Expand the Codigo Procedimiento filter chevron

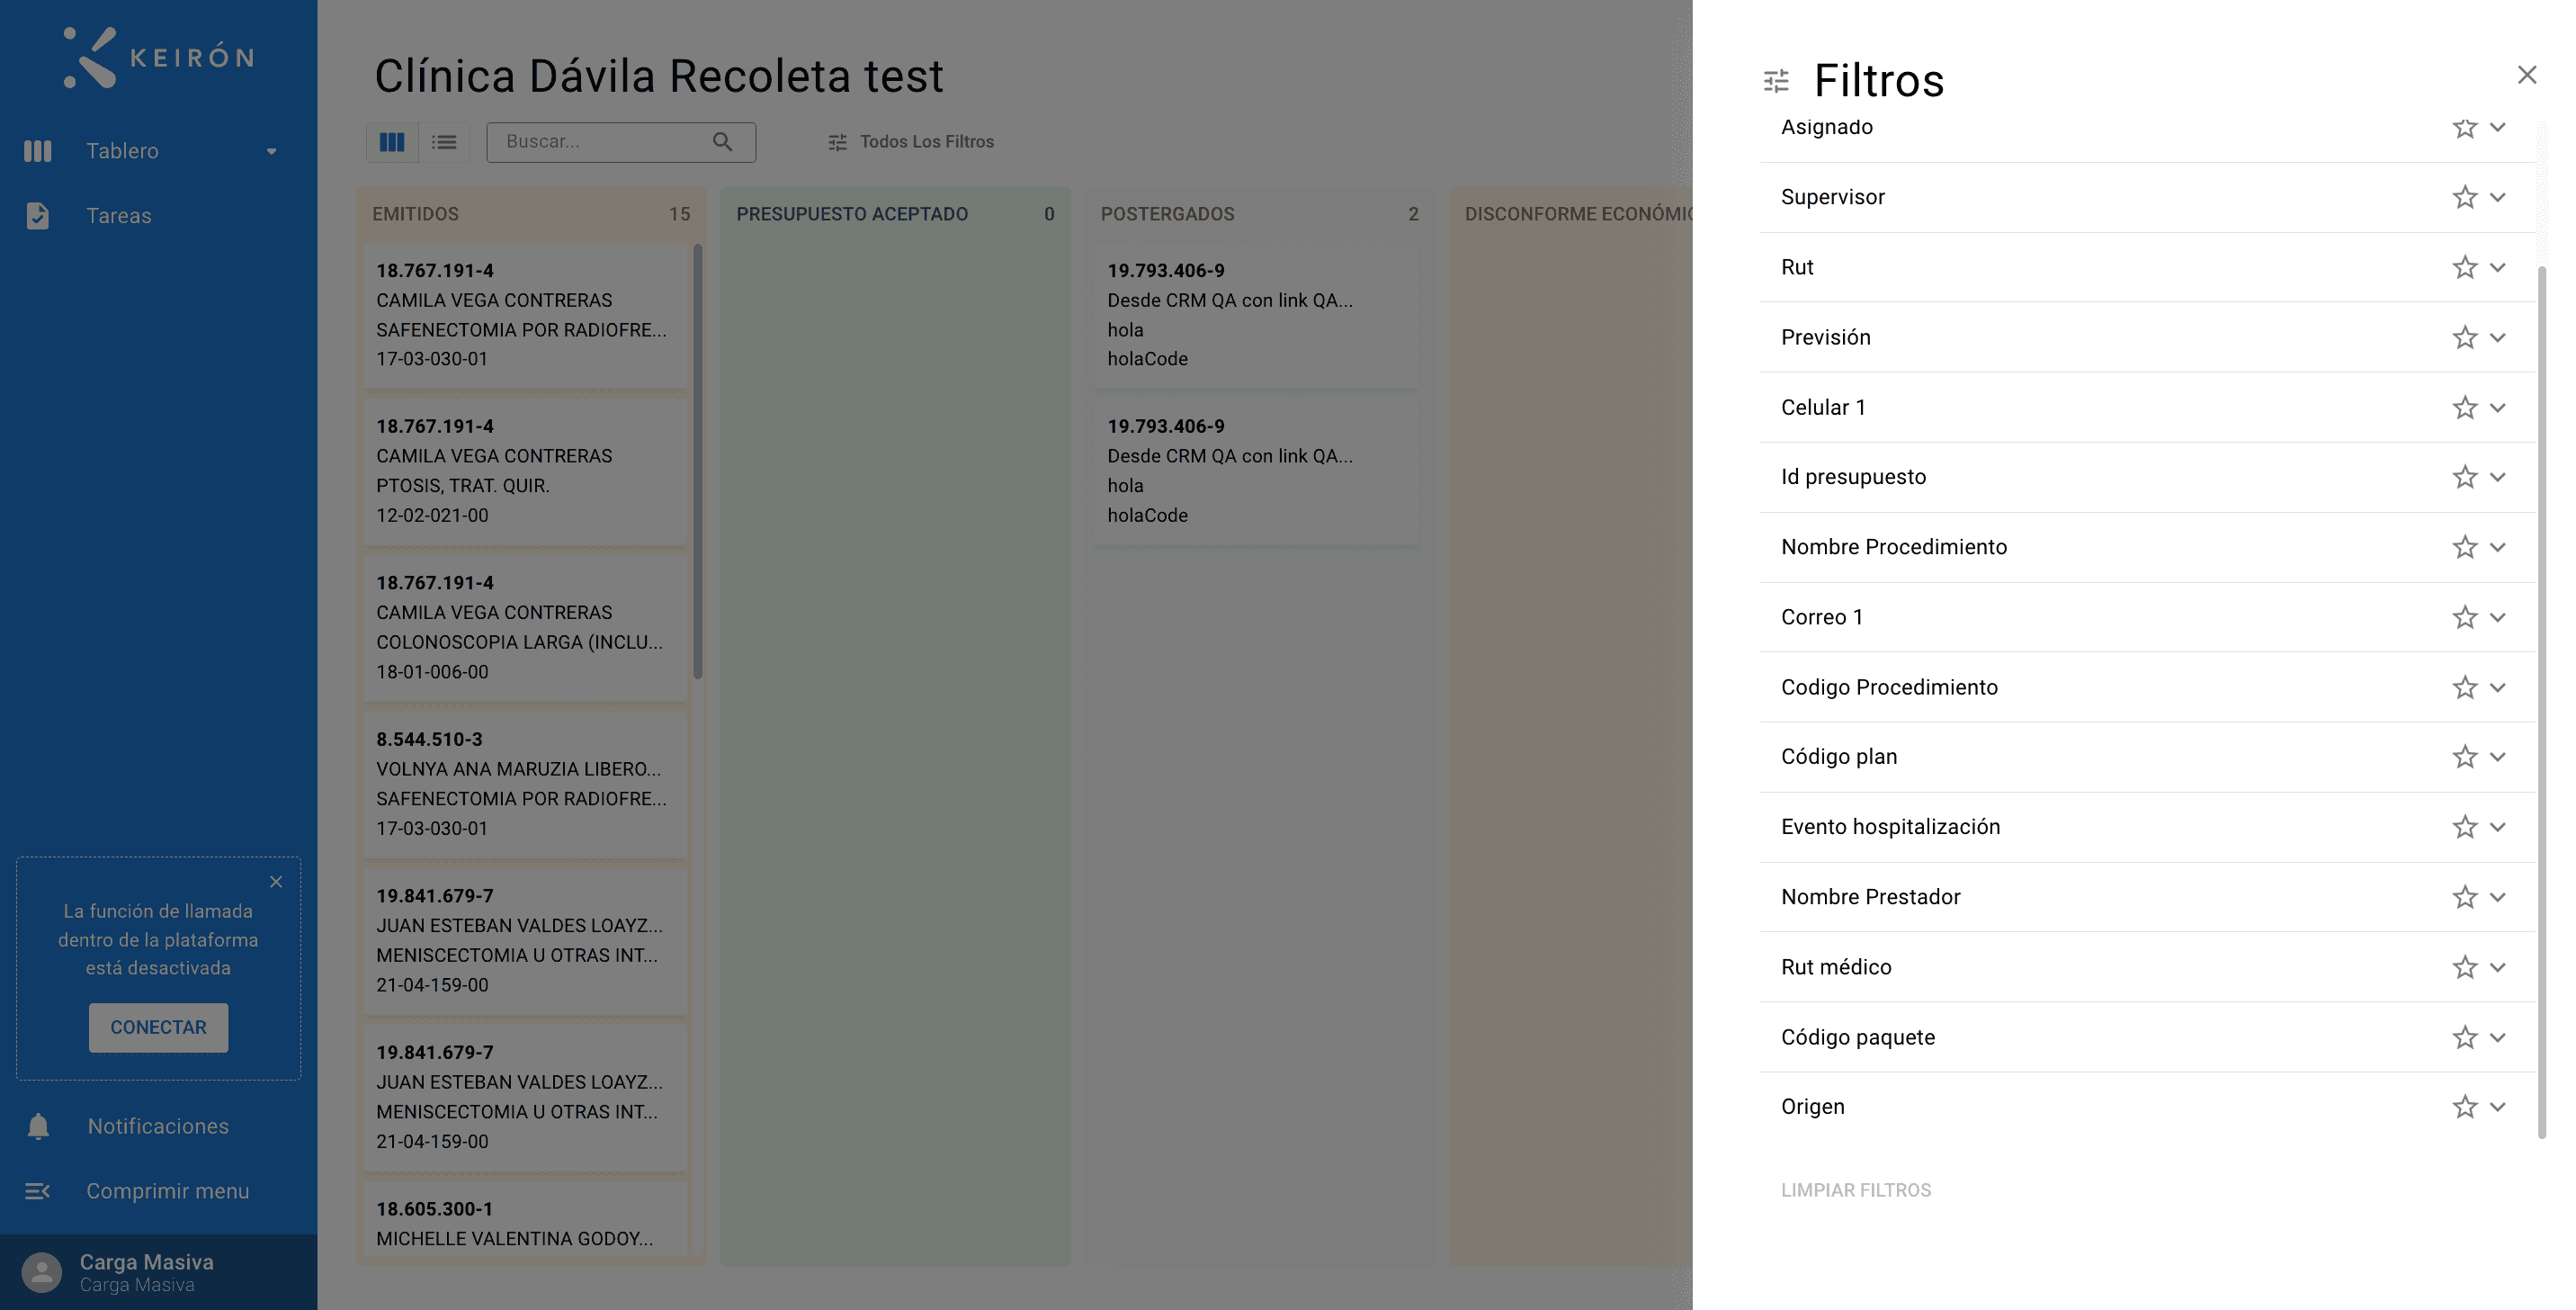point(2497,687)
